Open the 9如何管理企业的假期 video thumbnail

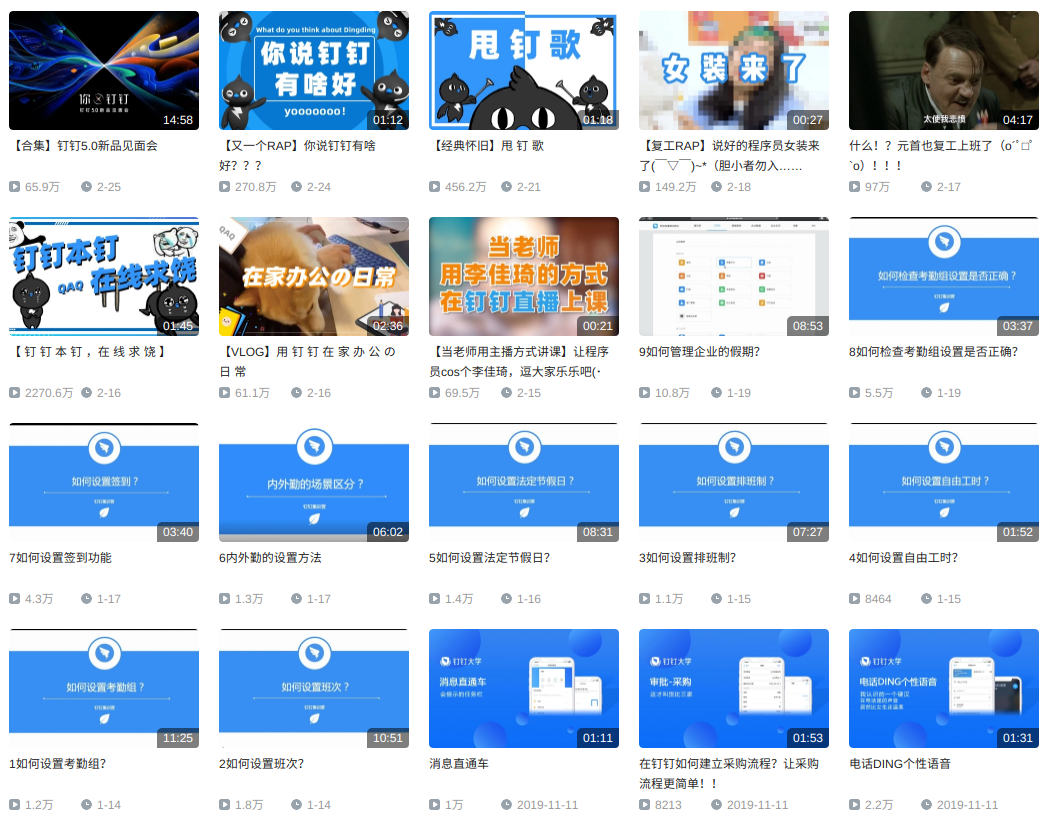tap(733, 276)
